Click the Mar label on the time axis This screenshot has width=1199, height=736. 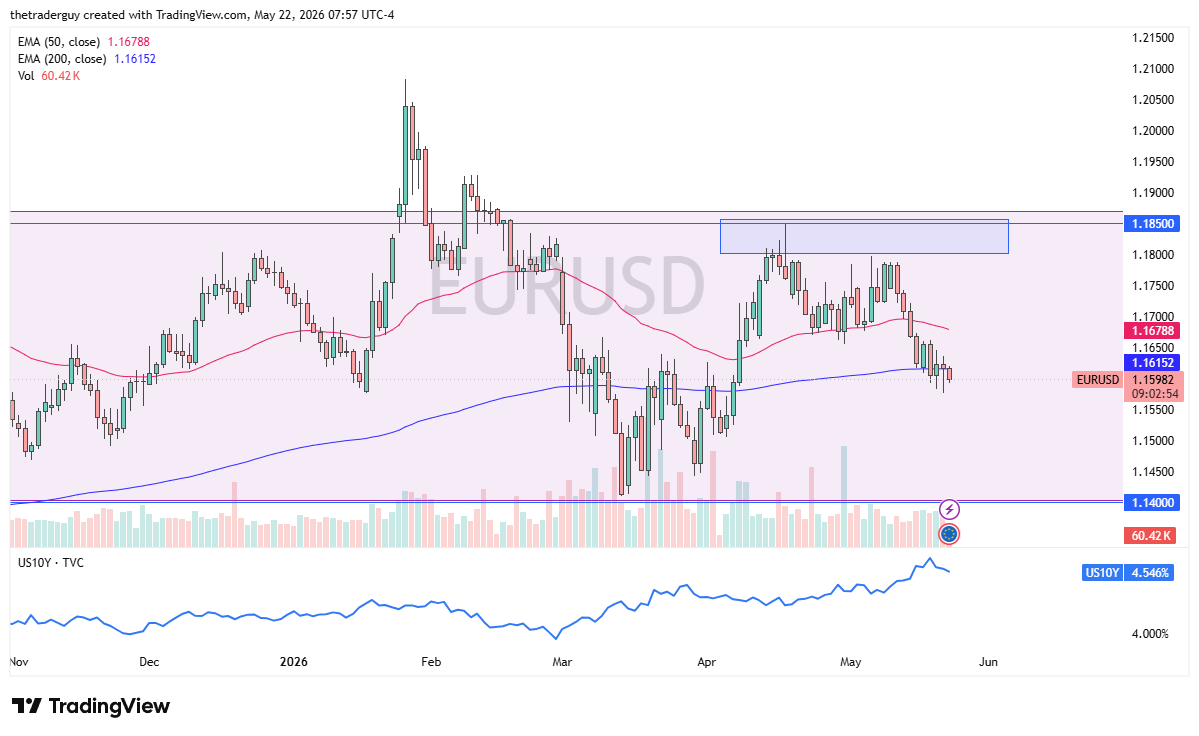[x=562, y=662]
